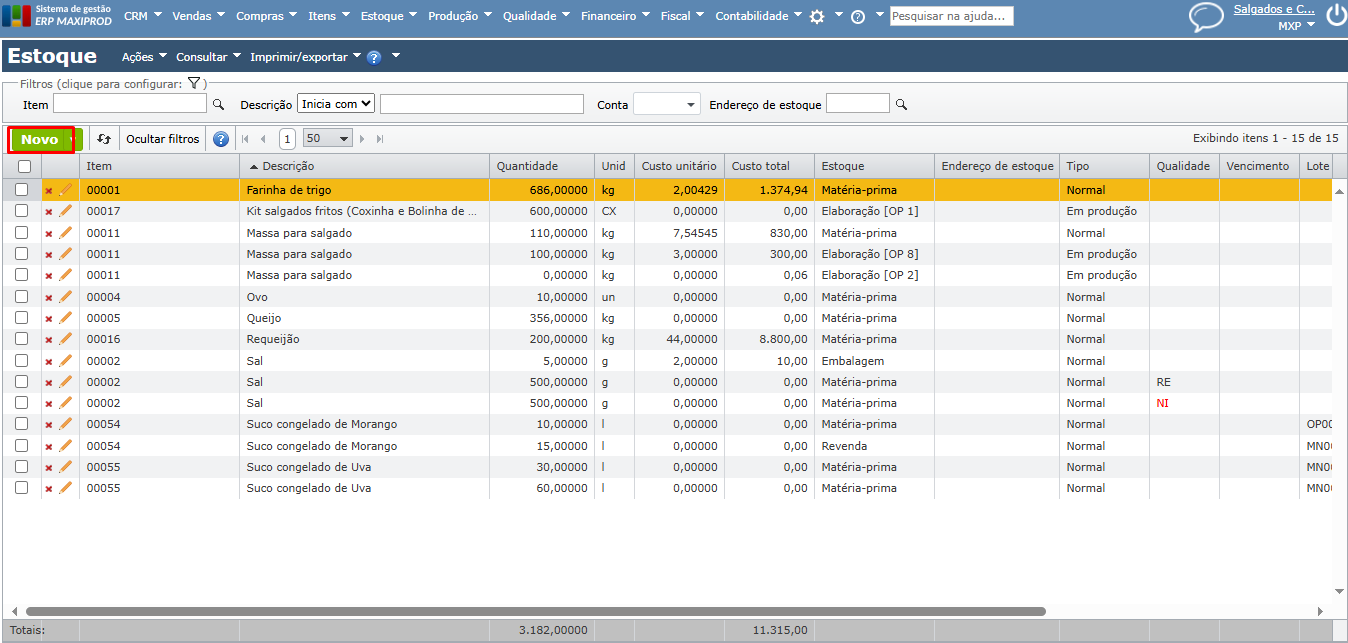Delete the Requeijão row with red X
1348x643 pixels.
(49, 340)
